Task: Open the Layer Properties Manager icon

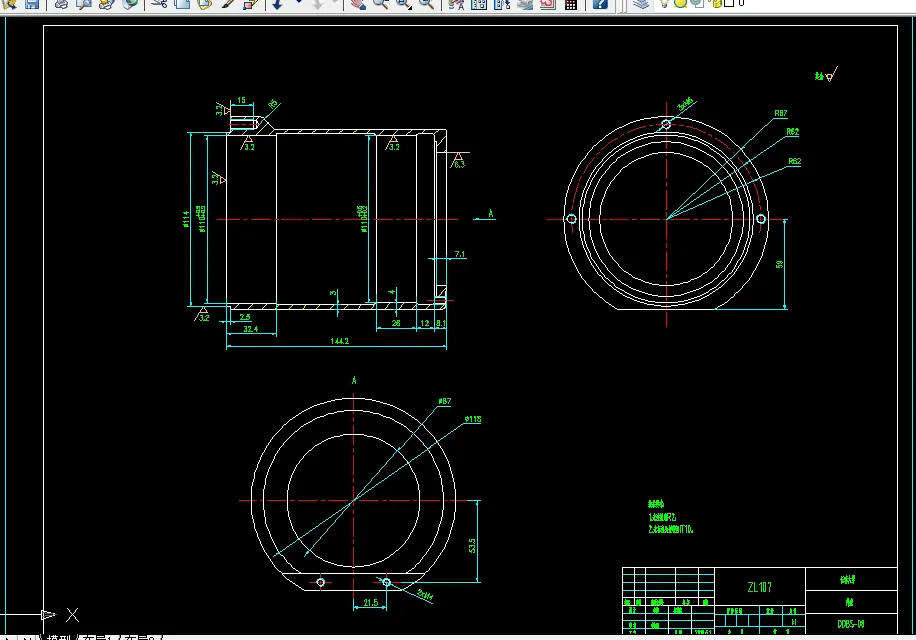Action: 641,4
